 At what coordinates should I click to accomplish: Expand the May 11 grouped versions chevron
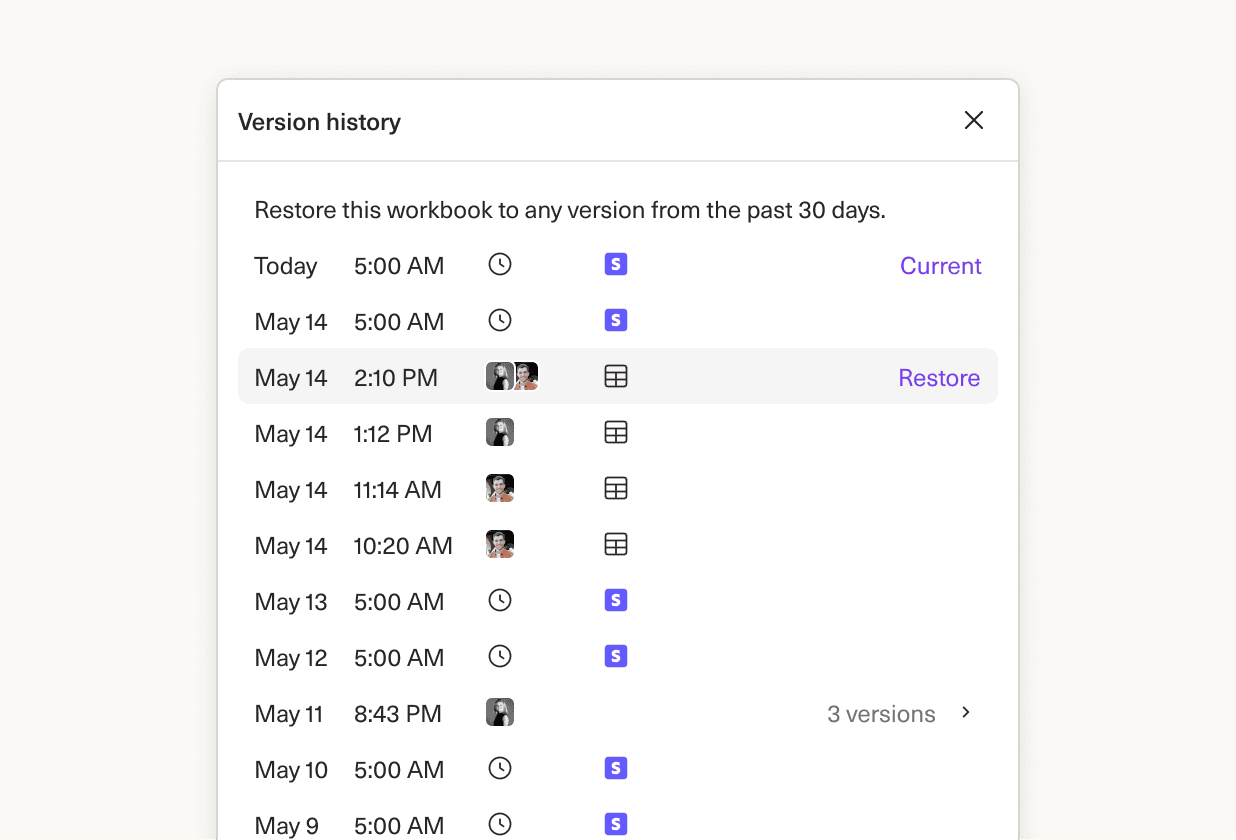pos(966,712)
